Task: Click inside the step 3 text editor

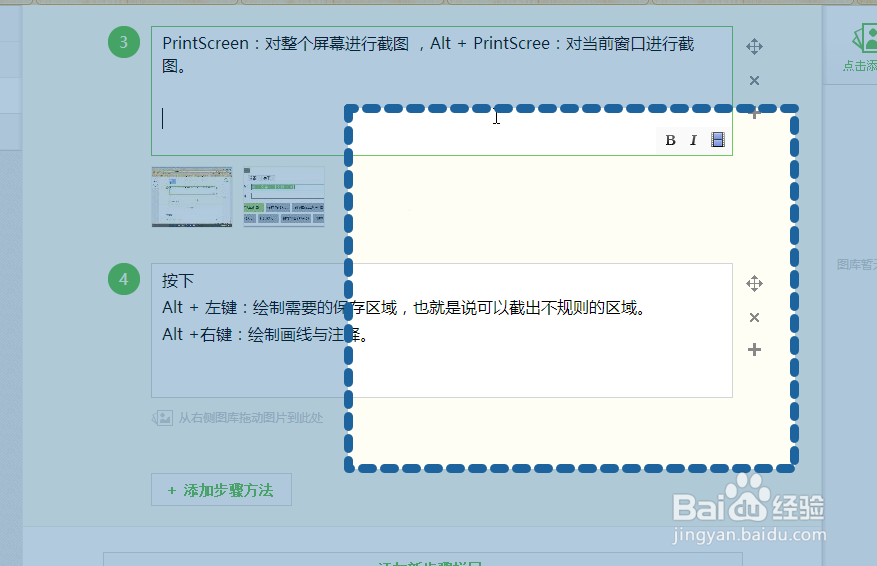Action: coord(442,91)
